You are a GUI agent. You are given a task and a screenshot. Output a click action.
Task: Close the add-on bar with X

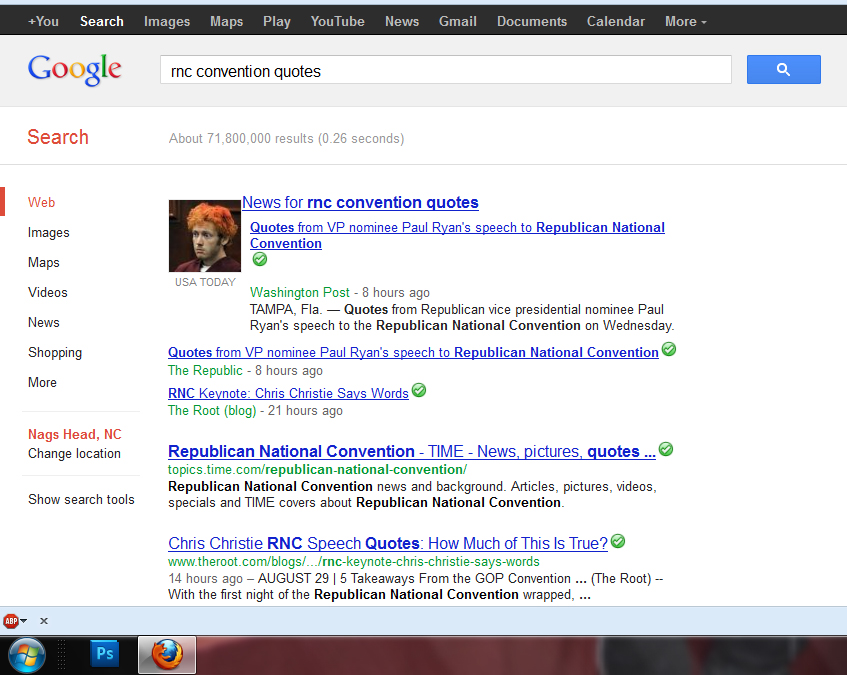44,621
